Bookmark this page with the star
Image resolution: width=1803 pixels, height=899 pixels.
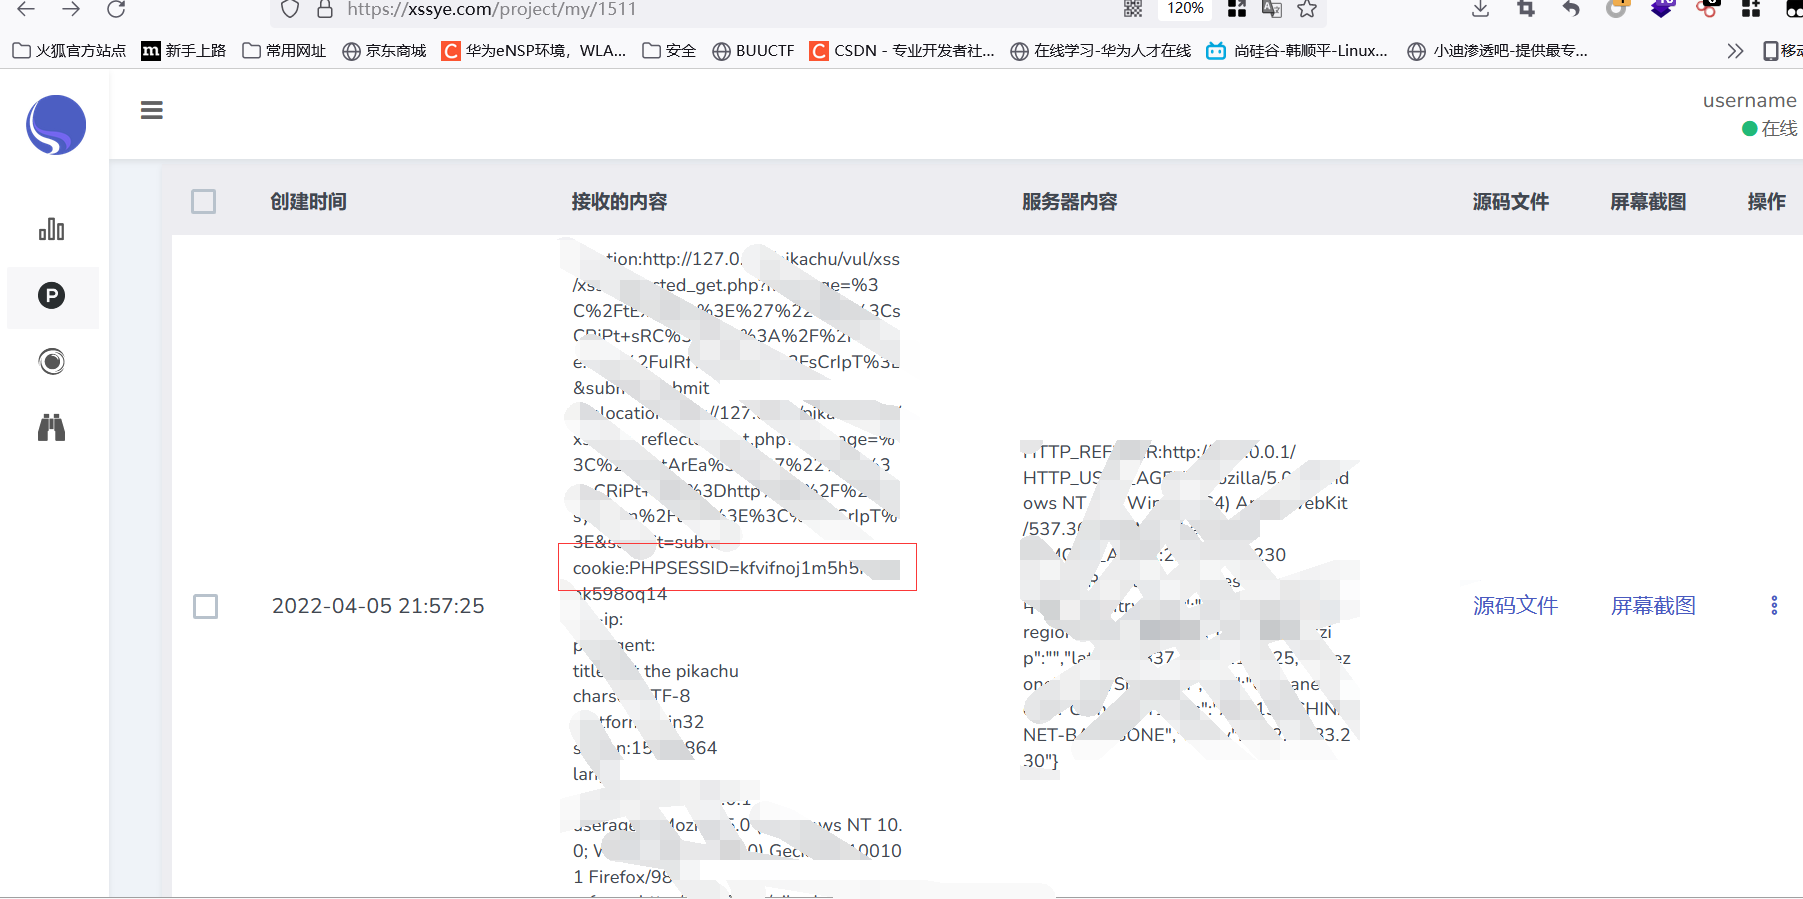pyautogui.click(x=1307, y=9)
